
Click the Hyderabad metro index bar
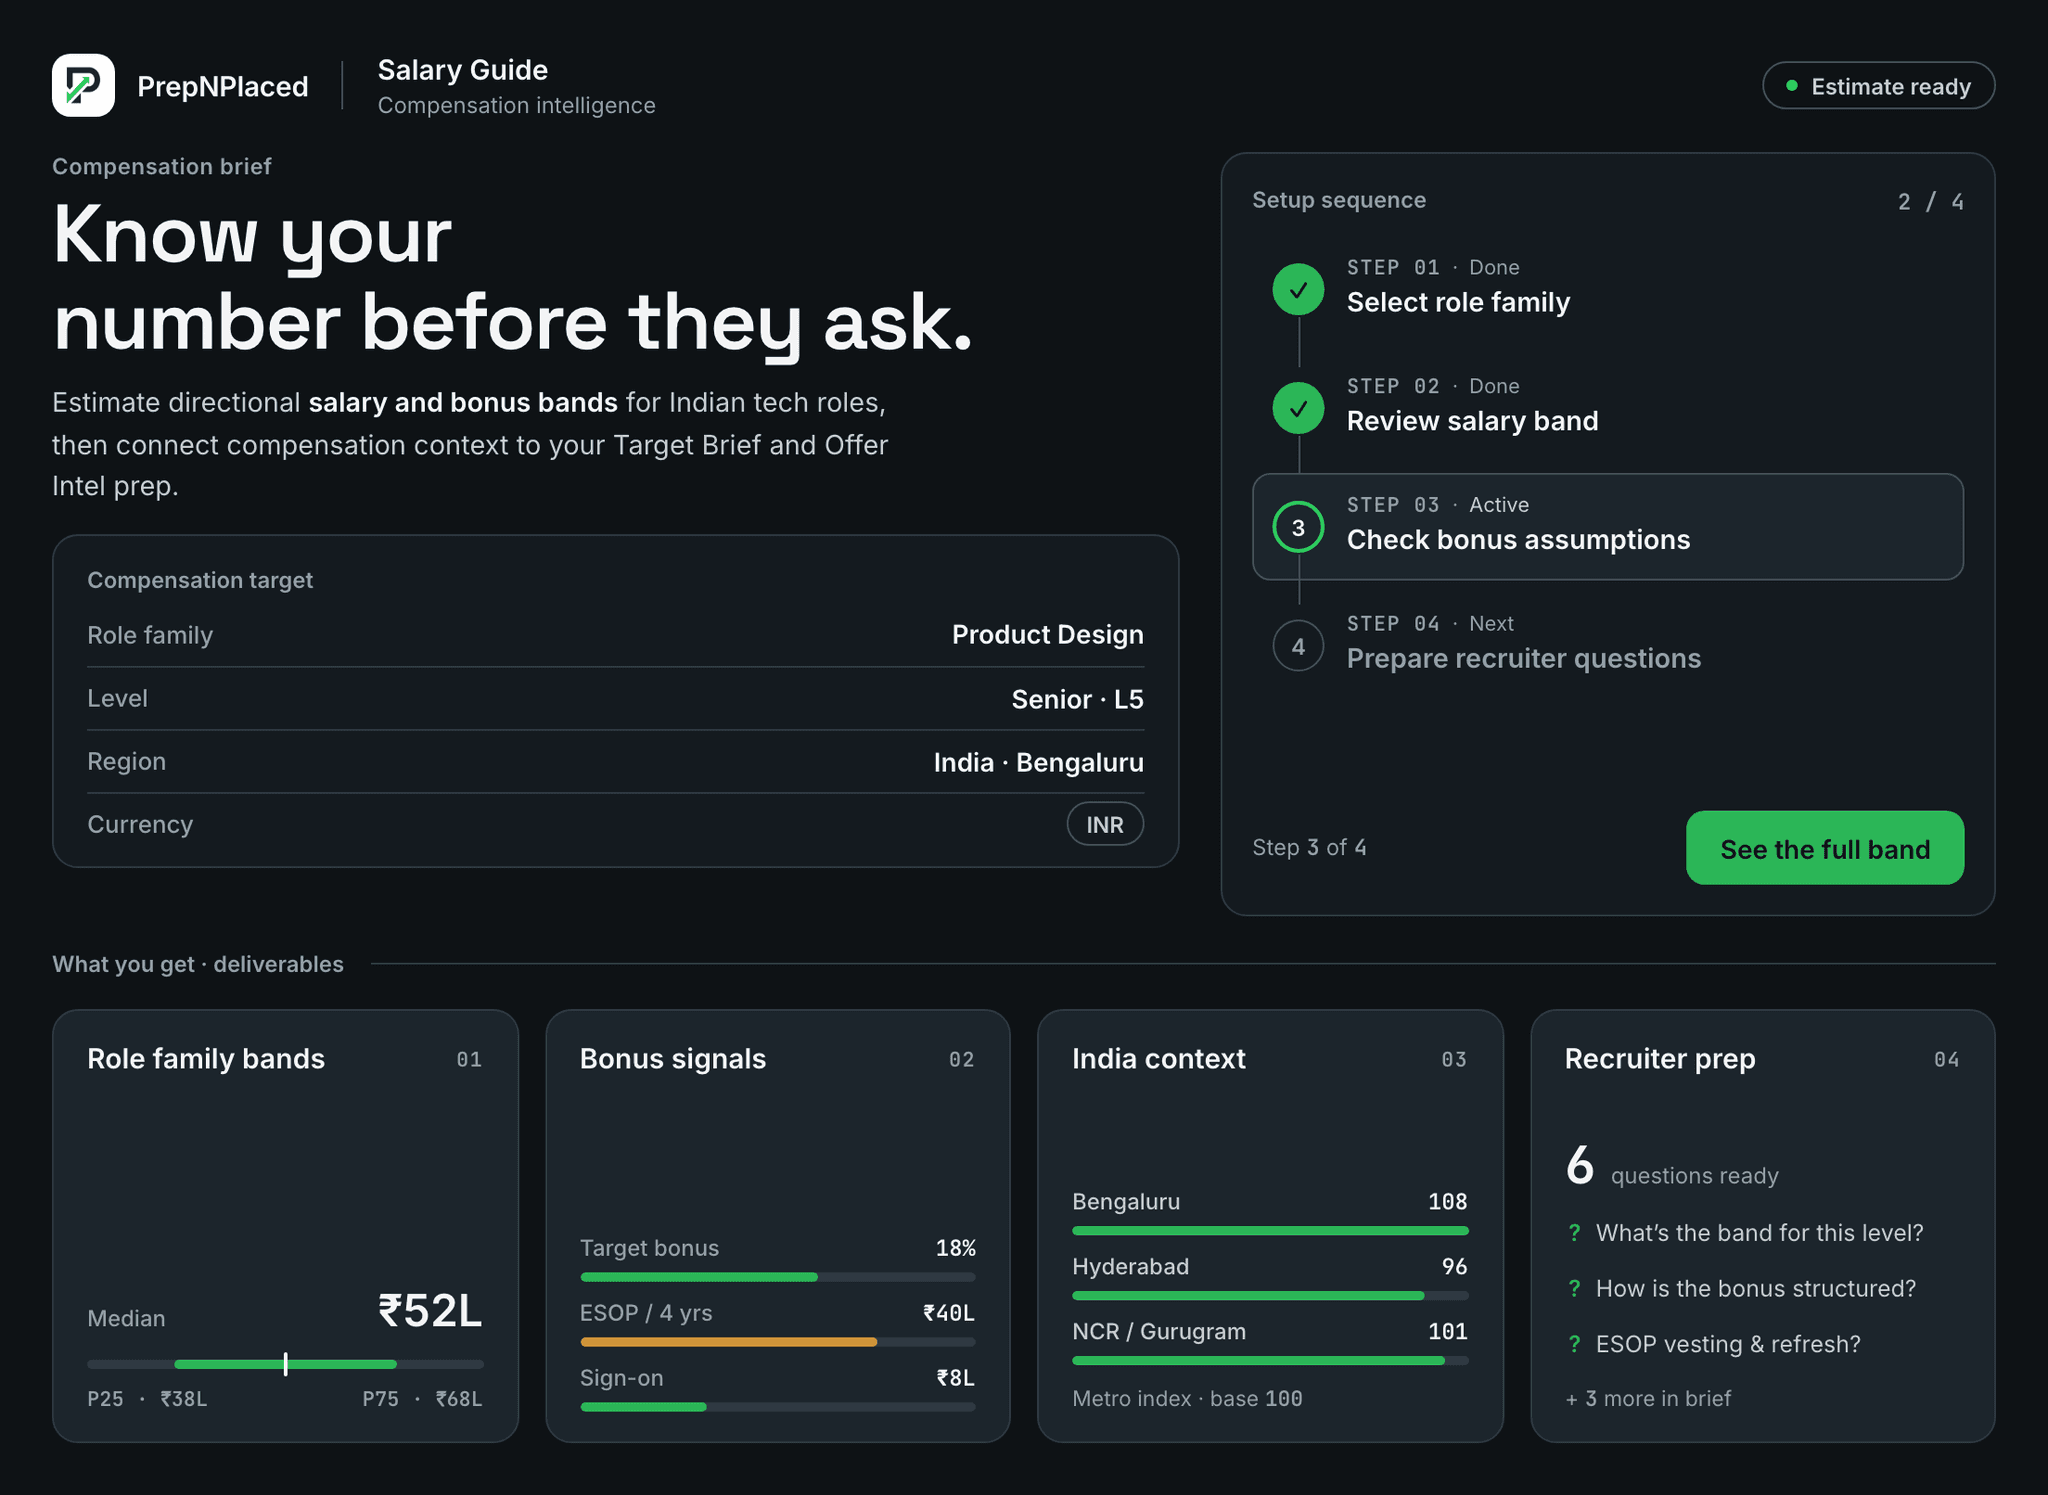pos(1270,1295)
